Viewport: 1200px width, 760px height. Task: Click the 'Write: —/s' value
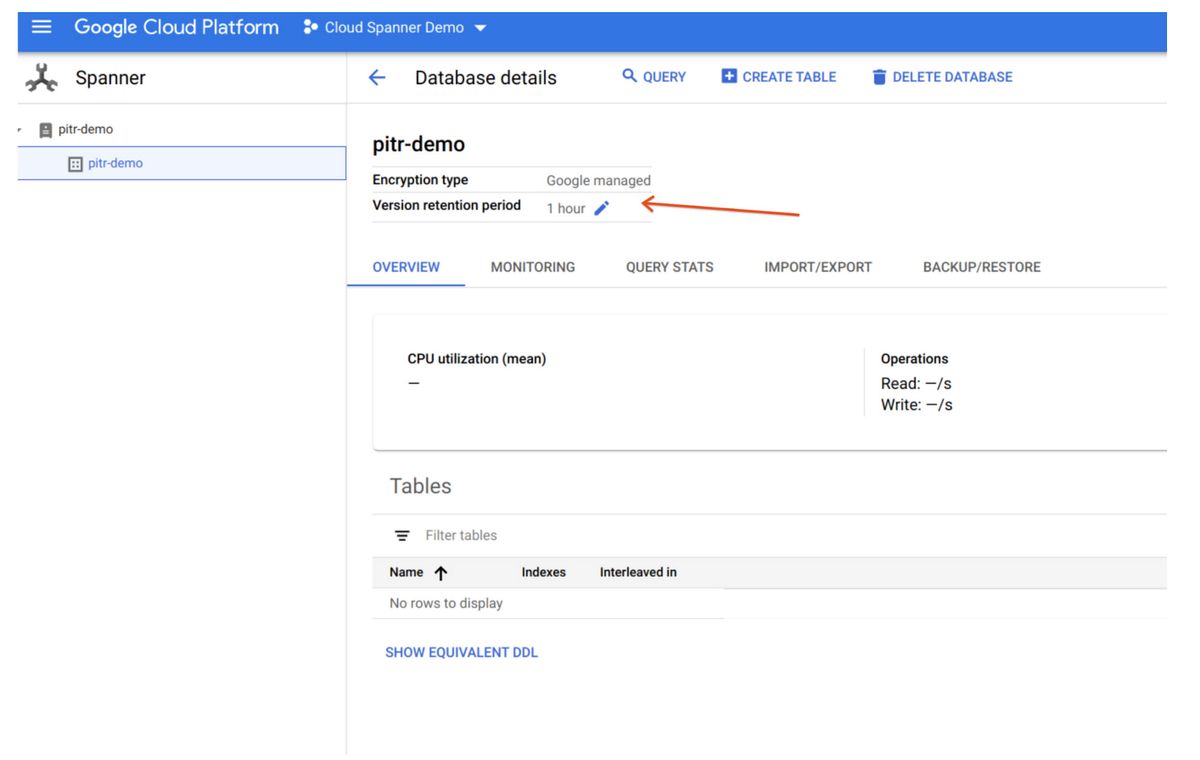tap(917, 405)
